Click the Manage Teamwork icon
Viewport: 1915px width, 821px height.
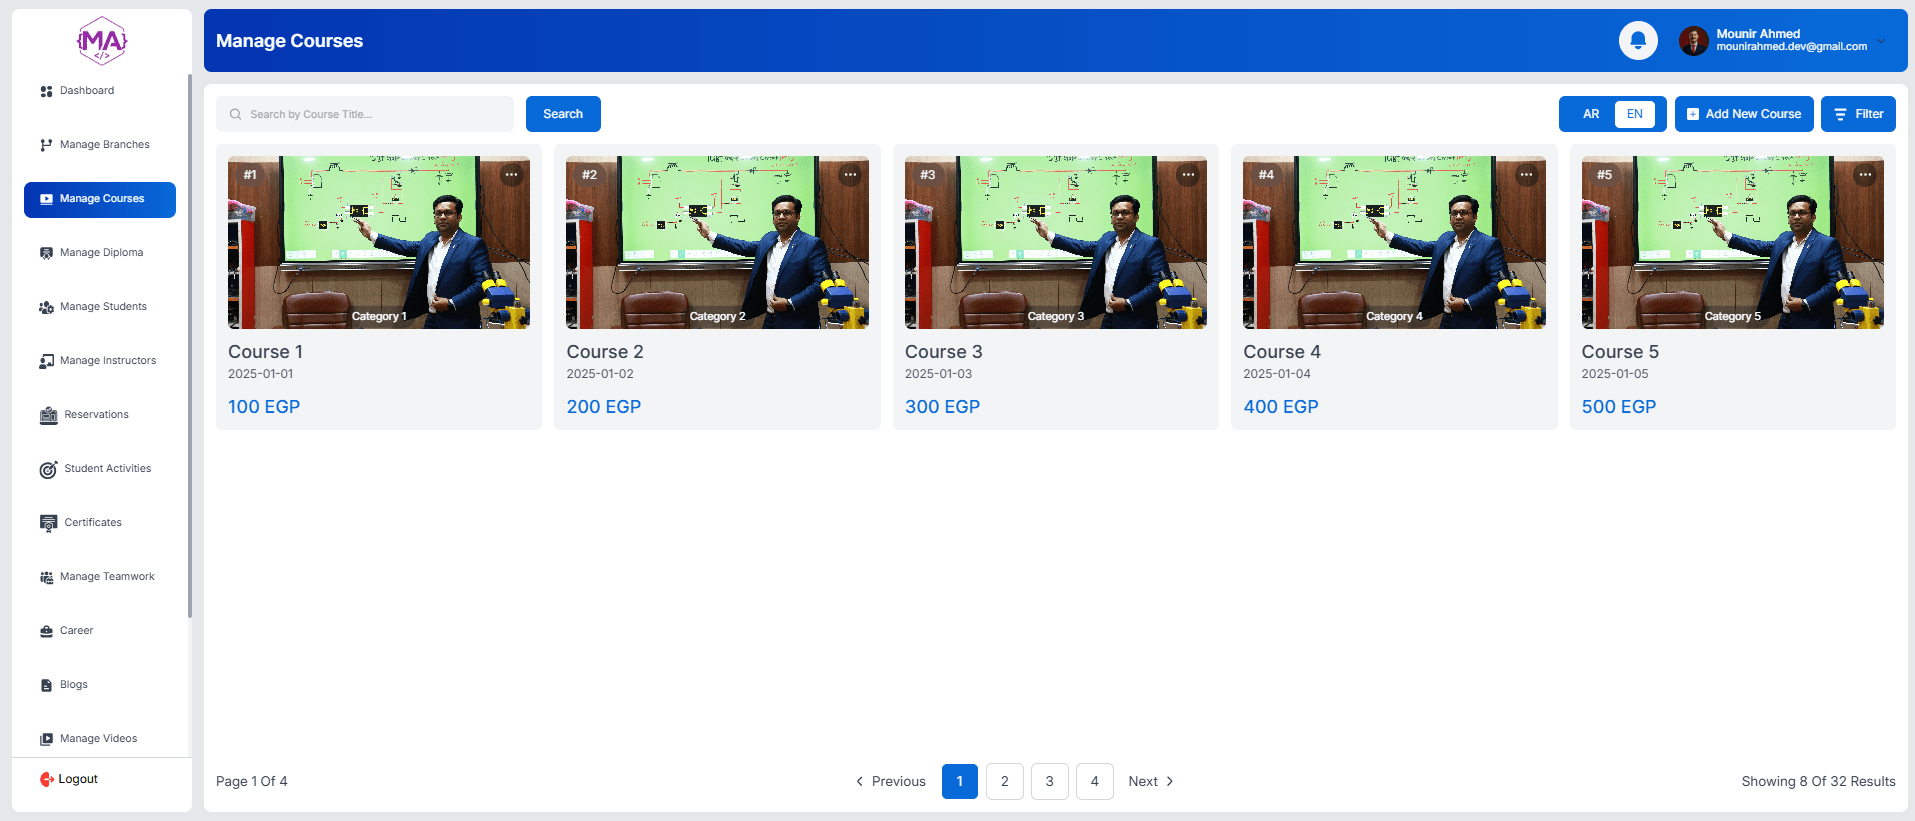pos(46,577)
